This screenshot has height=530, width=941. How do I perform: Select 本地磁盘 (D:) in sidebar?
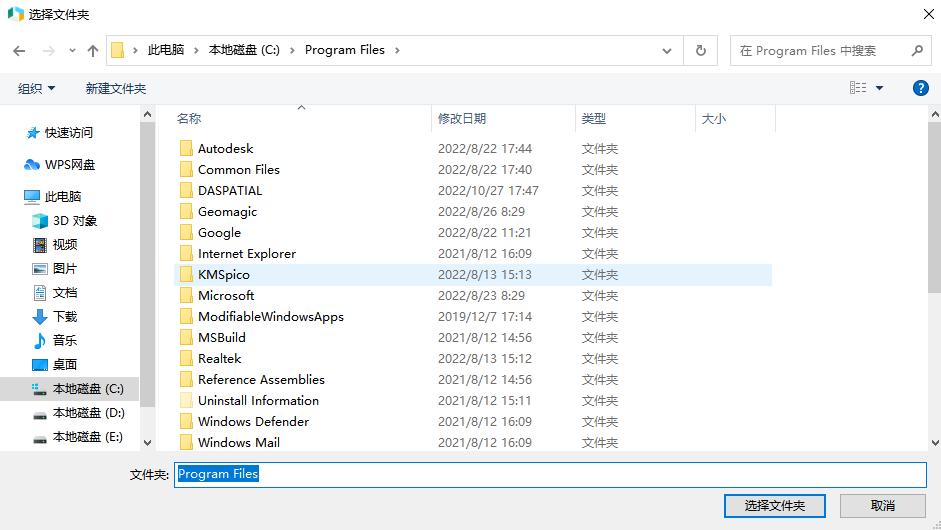click(79, 413)
